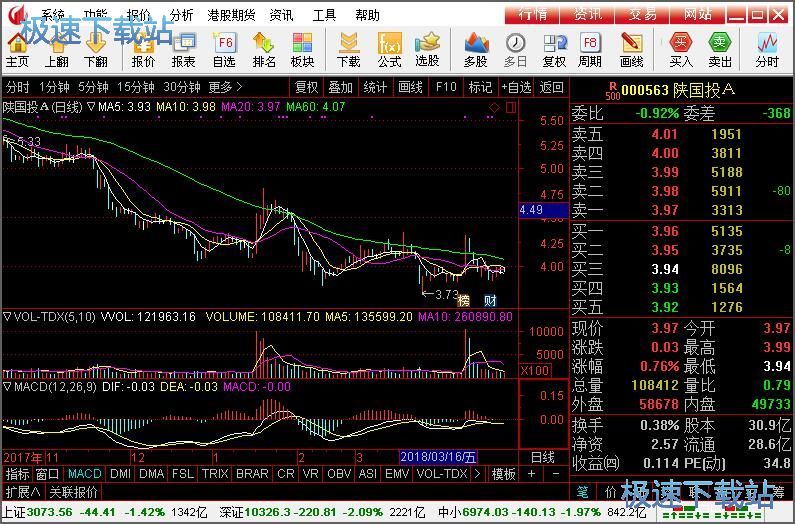The height and width of the screenshot is (524, 795).
Task: Click the 2018/03/16 date marker on timeline
Action: click(x=438, y=457)
